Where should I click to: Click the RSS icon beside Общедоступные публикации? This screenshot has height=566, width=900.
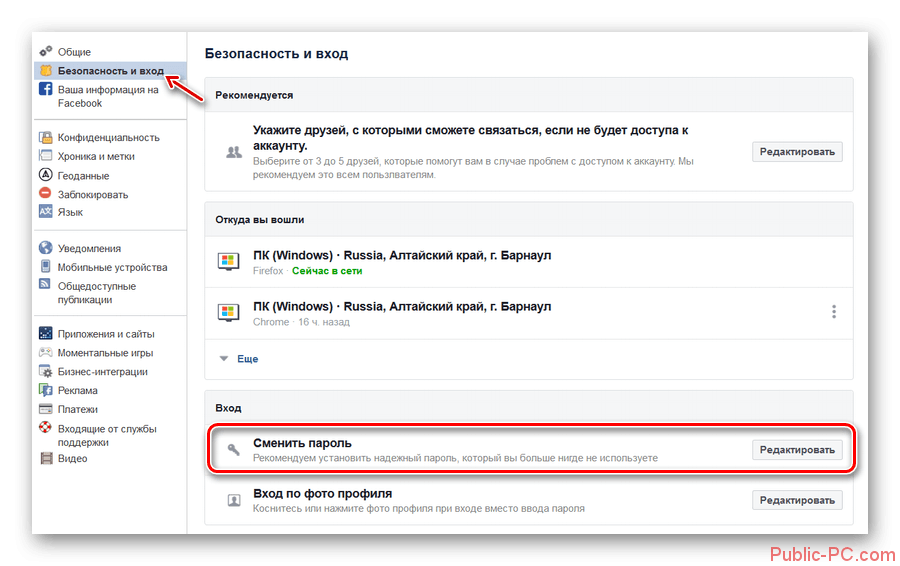pos(46,286)
